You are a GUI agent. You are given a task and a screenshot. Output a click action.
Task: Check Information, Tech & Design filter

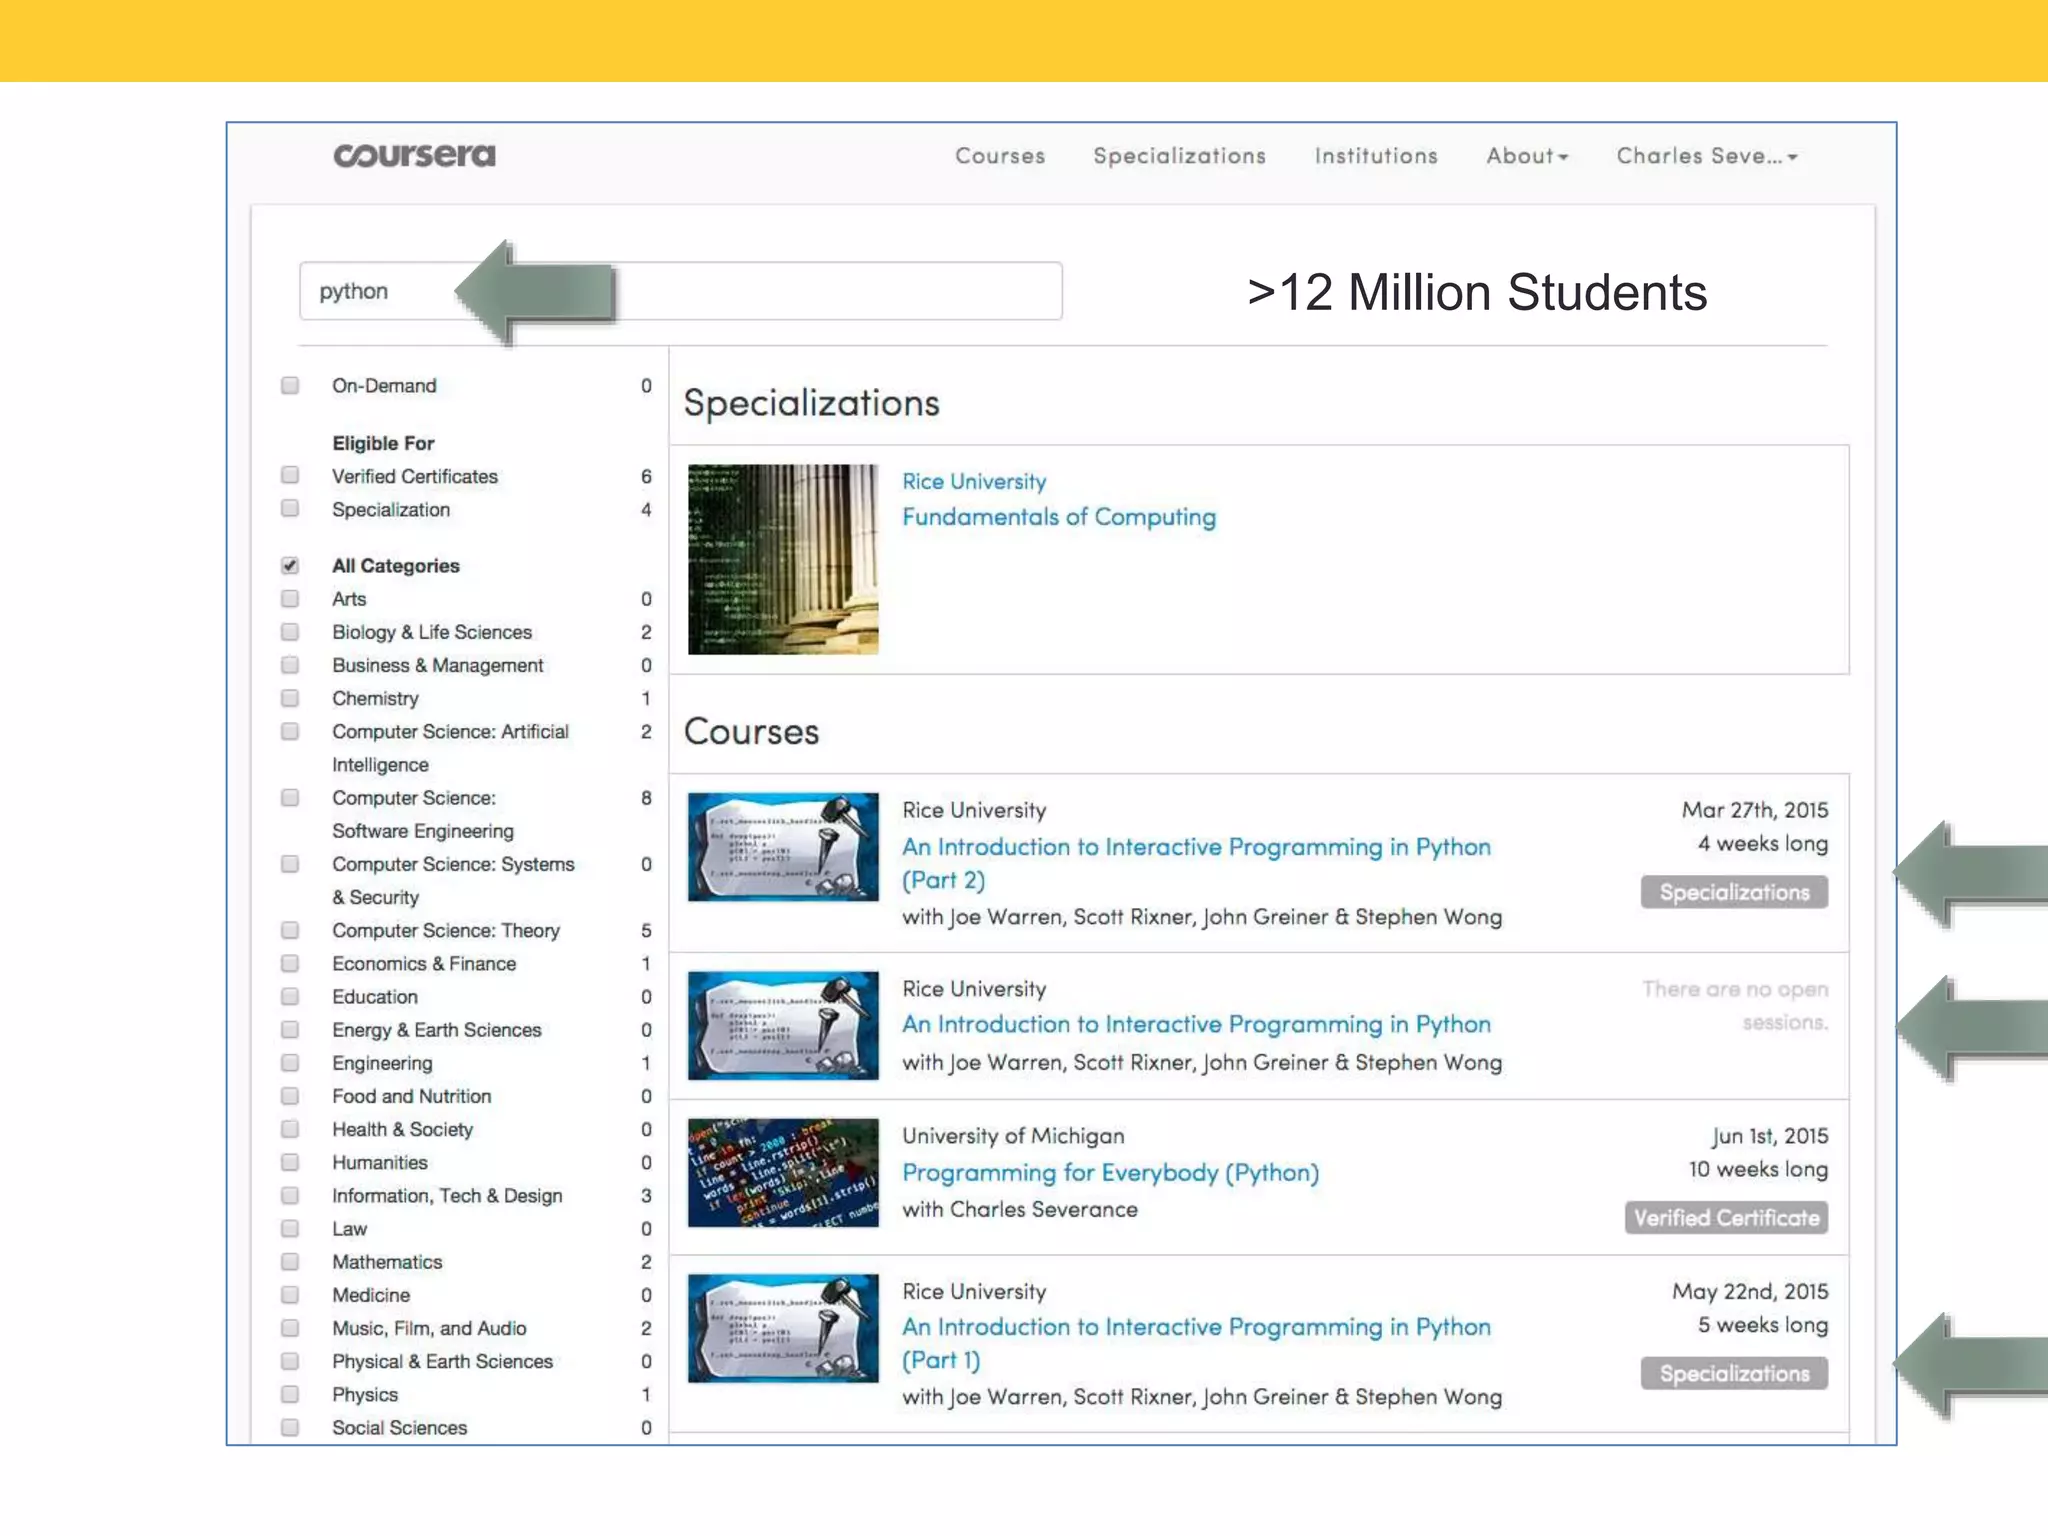(290, 1195)
